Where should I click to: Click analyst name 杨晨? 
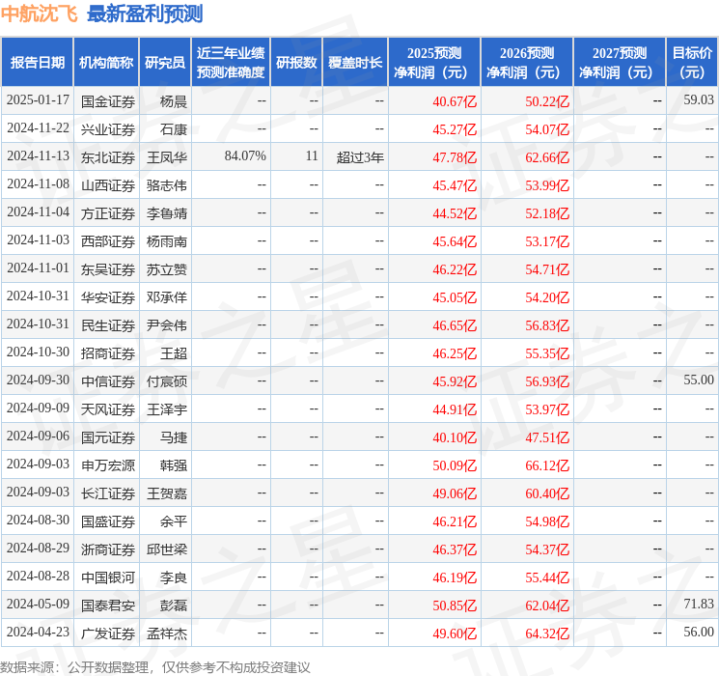[173, 101]
